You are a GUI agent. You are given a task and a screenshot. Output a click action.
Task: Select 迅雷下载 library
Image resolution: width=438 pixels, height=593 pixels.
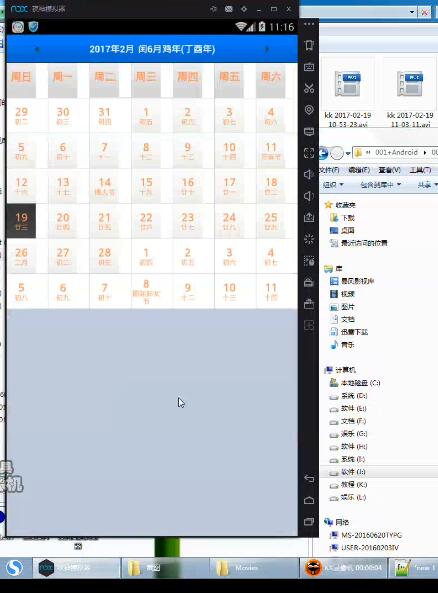coord(349,332)
